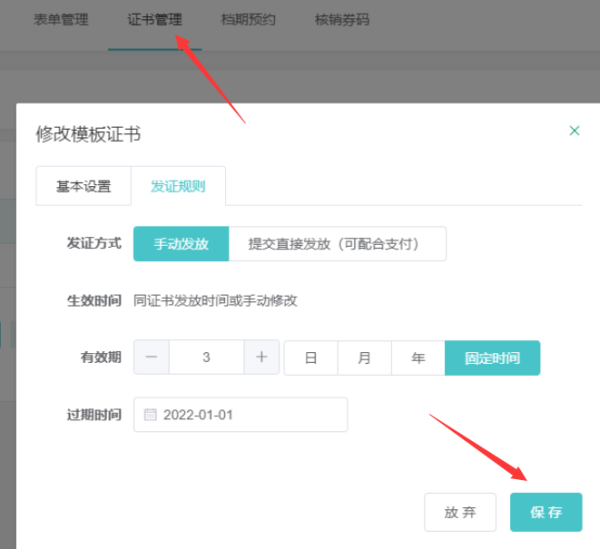Image resolution: width=600 pixels, height=549 pixels.
Task: Close the 修改模板证书 dialog with X
Action: 574,131
